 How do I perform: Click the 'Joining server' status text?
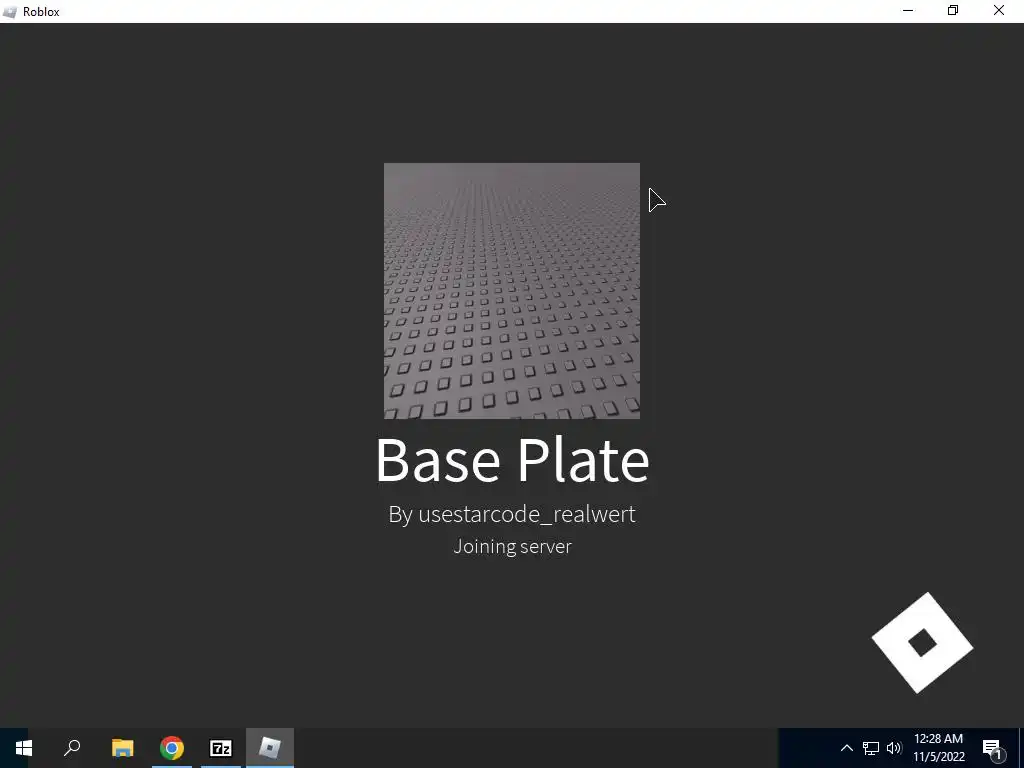(x=512, y=546)
